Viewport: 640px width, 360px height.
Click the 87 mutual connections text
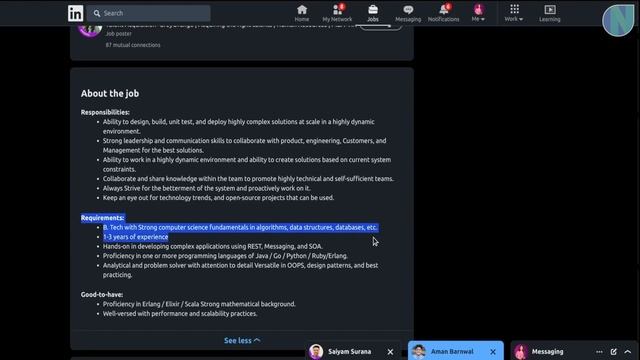click(x=133, y=45)
